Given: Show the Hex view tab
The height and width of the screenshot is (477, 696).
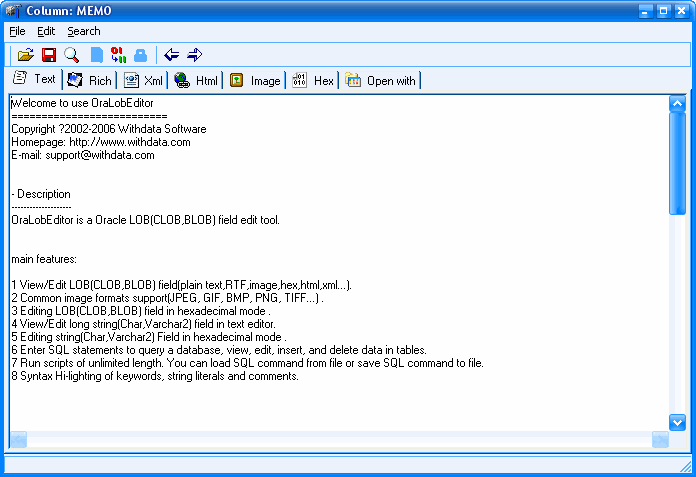Looking at the screenshot, I should pos(313,81).
